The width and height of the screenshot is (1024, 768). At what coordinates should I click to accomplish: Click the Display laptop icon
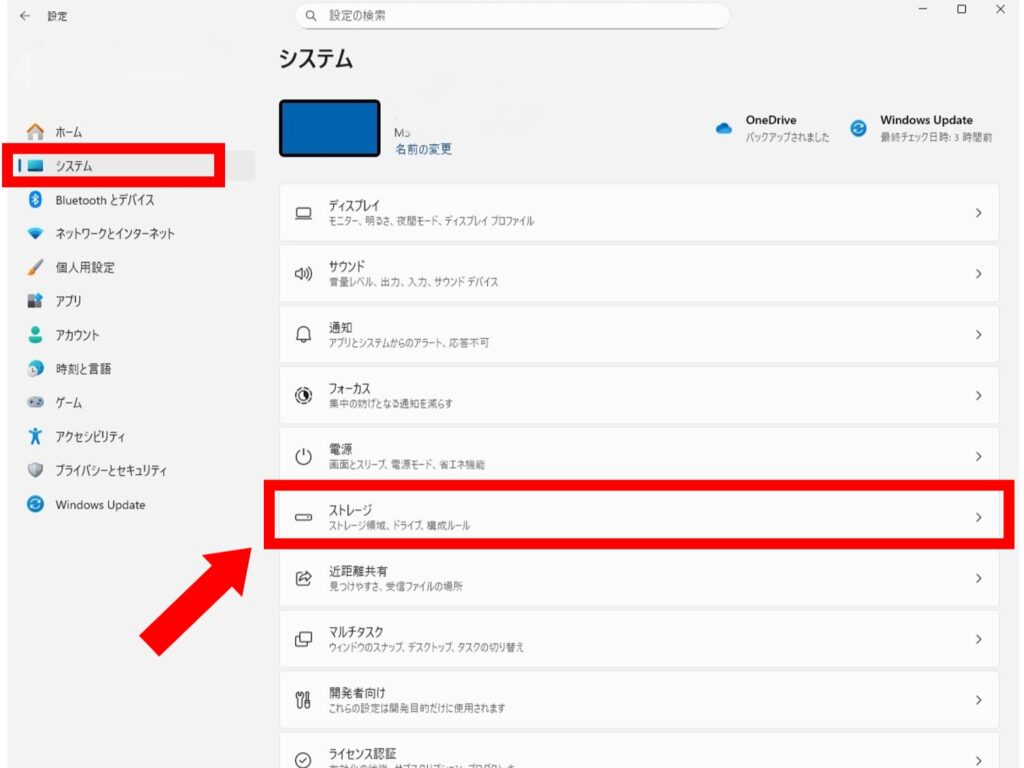tap(303, 213)
